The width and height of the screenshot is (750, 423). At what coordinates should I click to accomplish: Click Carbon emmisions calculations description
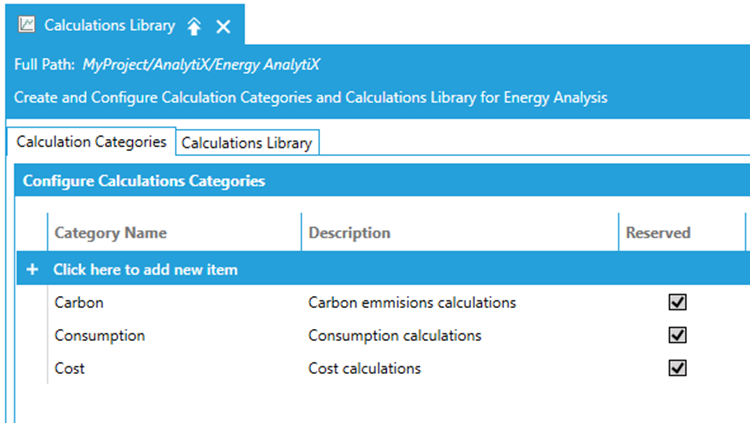click(412, 302)
